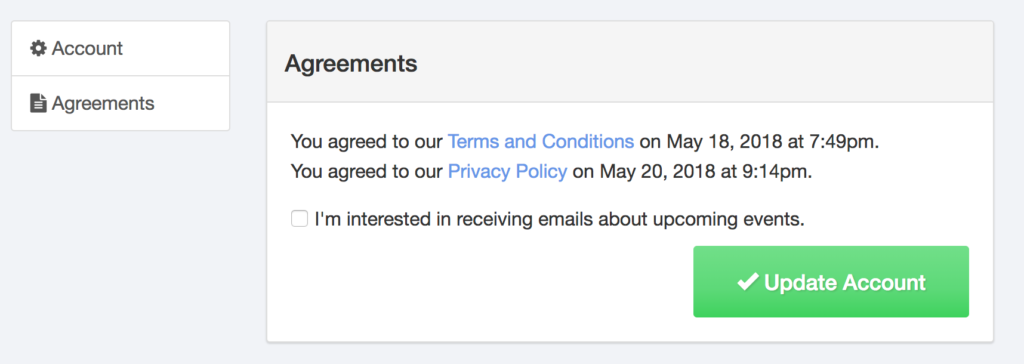Save changes with Update Account
The image size is (1024, 364).
831,282
